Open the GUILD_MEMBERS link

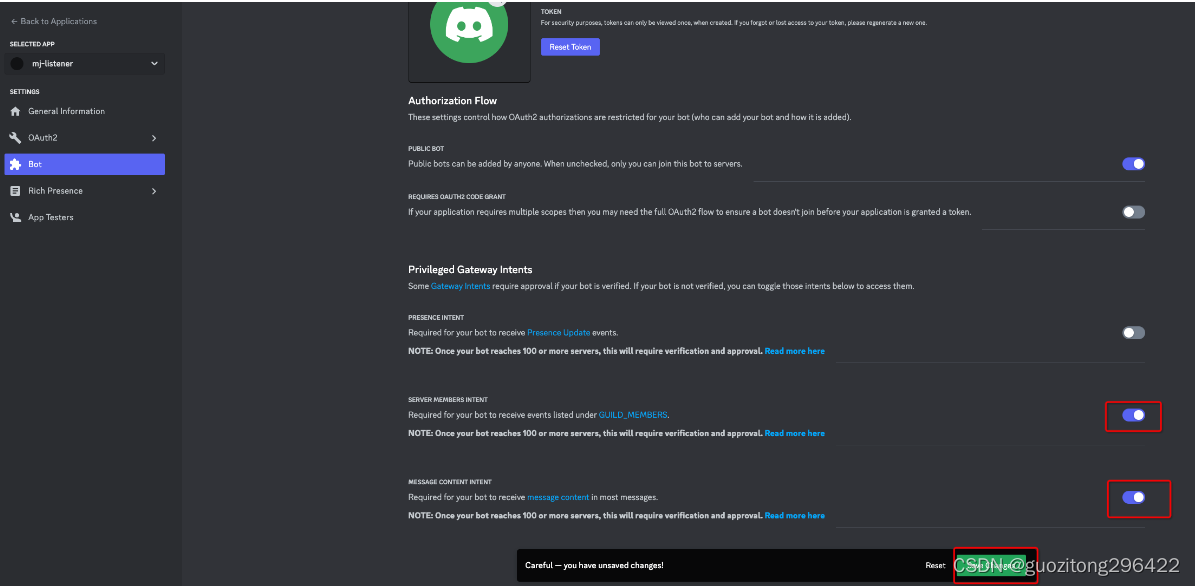pos(633,415)
